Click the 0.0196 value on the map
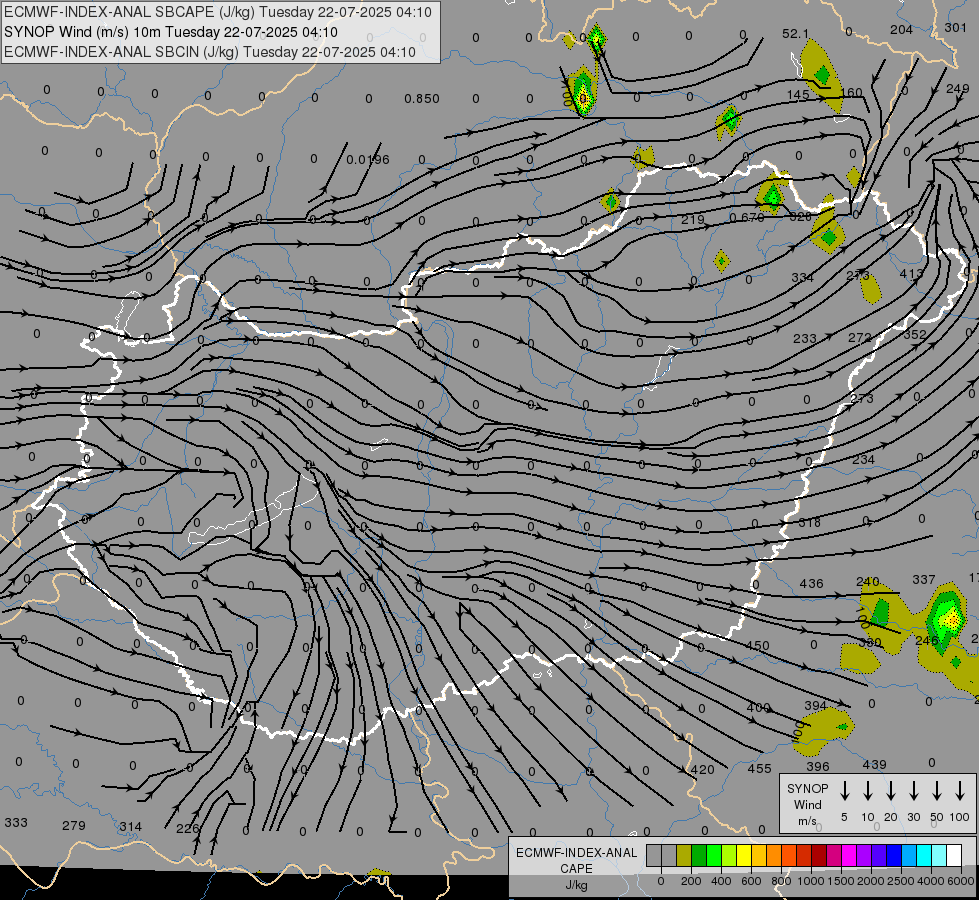The height and width of the screenshot is (900, 979). [368, 160]
